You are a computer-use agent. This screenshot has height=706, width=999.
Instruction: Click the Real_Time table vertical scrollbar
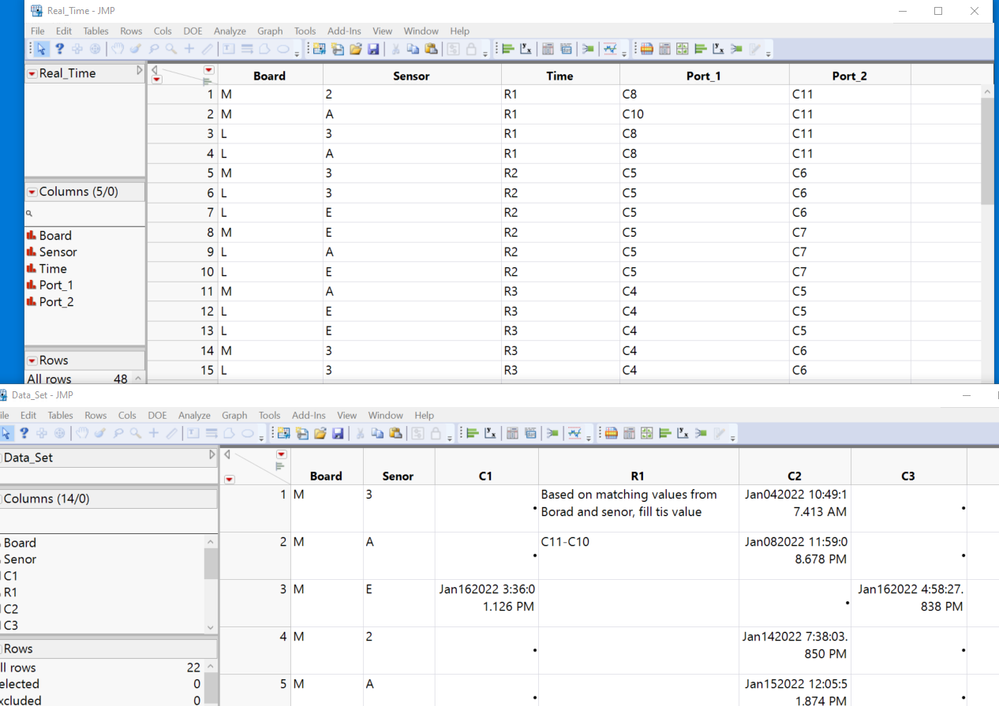pyautogui.click(x=989, y=150)
